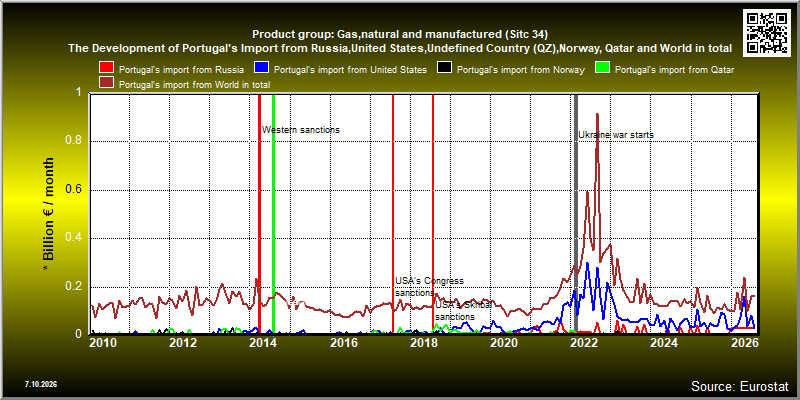The image size is (800, 400).
Task: Click the 2010 x-axis label
Action: click(x=104, y=342)
